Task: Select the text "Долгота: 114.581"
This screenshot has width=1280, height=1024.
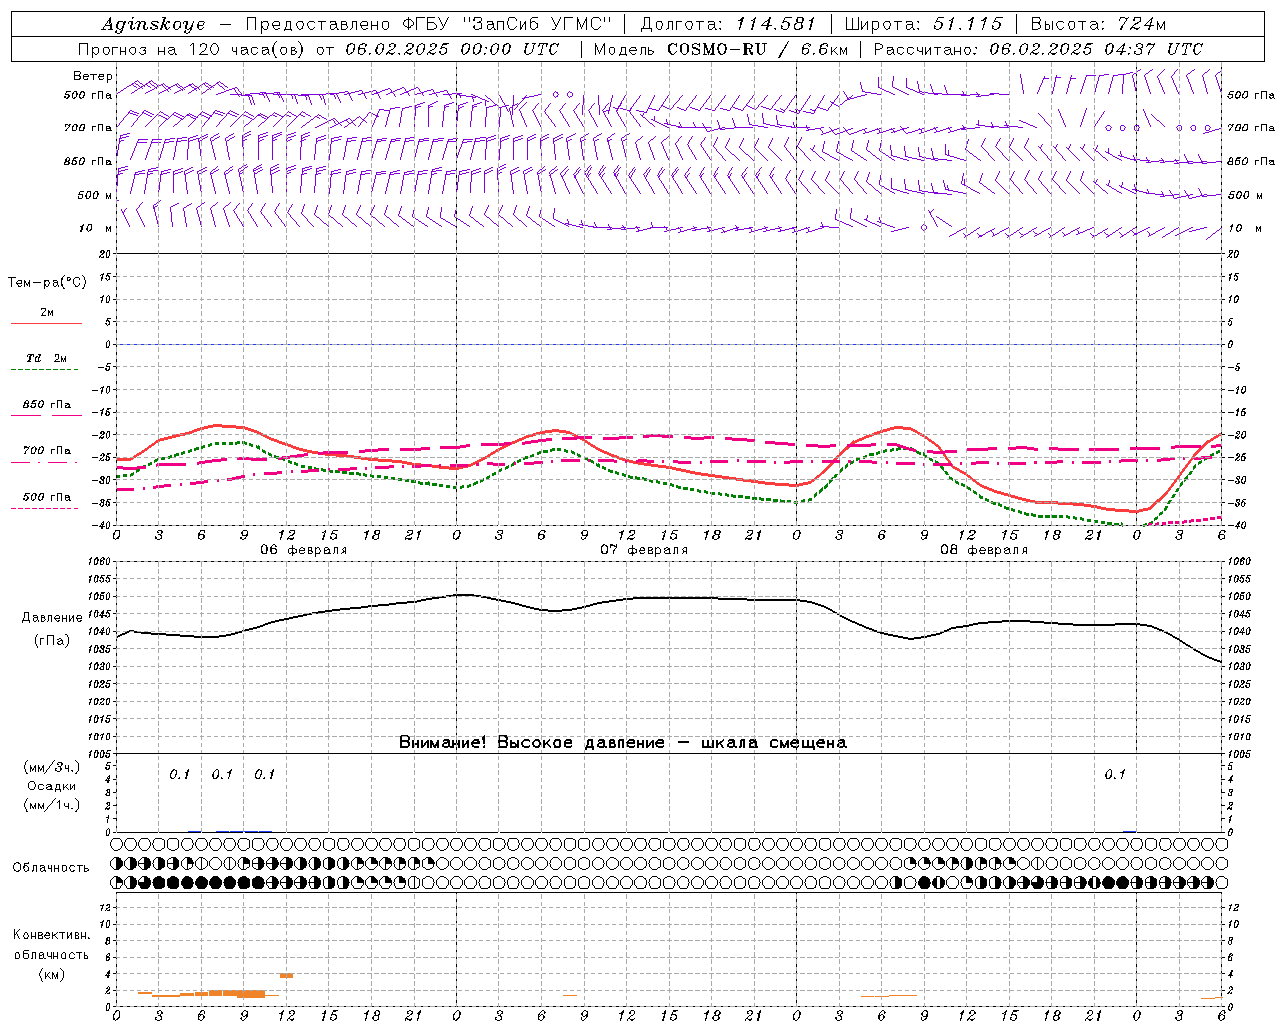Action: point(728,25)
